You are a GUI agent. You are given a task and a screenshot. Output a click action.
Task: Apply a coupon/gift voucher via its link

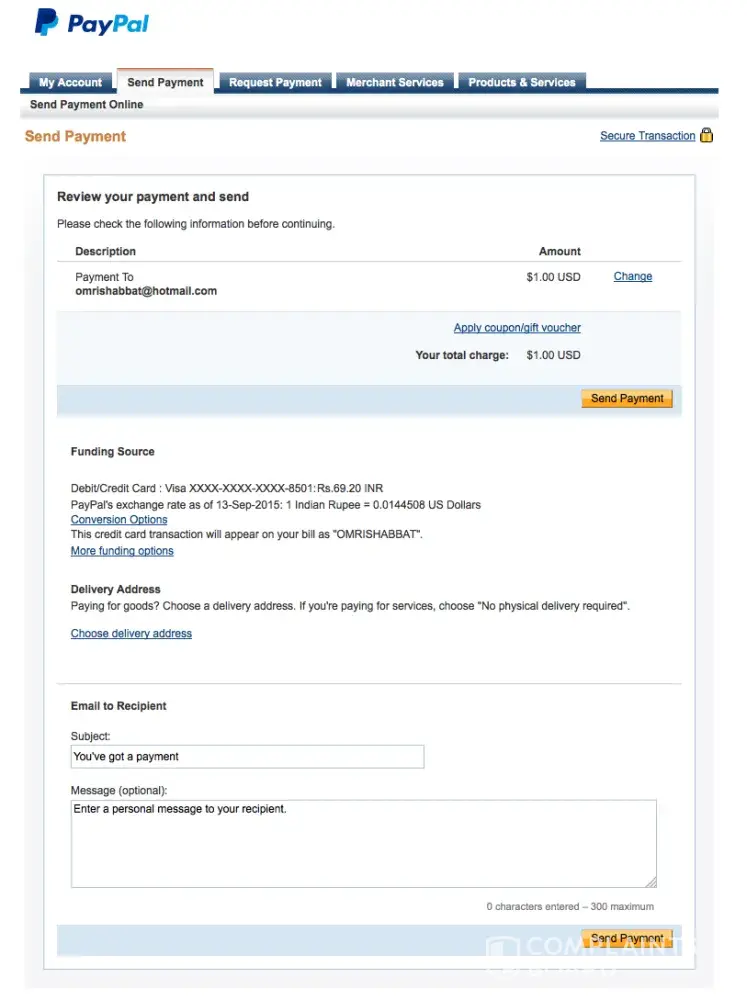[x=517, y=328]
